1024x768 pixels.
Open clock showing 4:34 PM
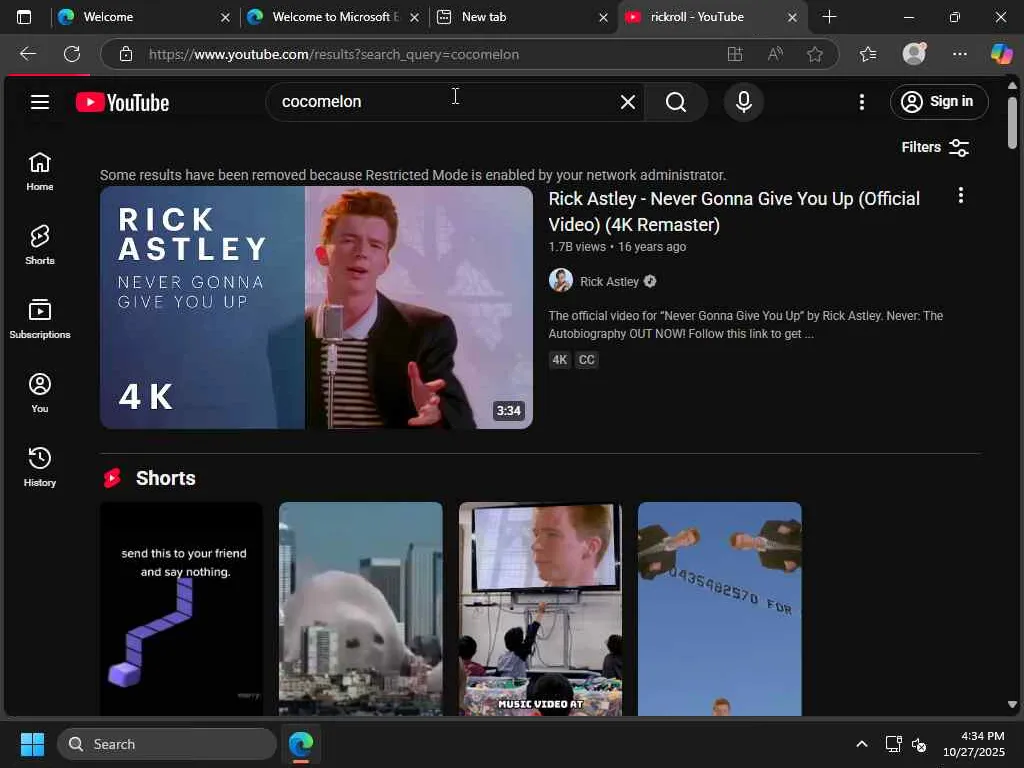(x=974, y=744)
